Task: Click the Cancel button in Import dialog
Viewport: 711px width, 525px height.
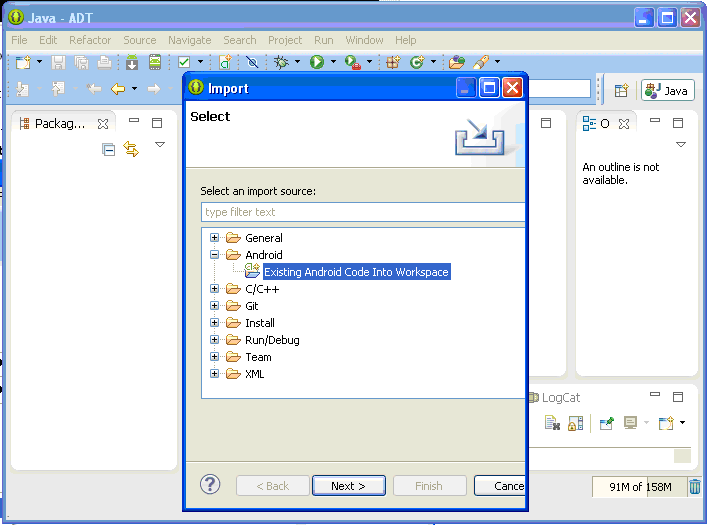Action: tap(500, 486)
